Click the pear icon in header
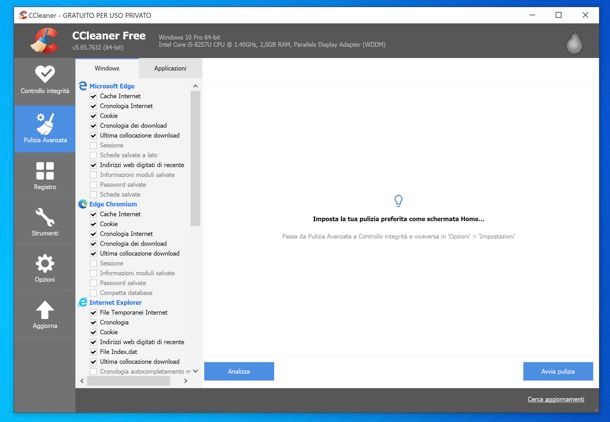The width and height of the screenshot is (610, 422). [574, 42]
